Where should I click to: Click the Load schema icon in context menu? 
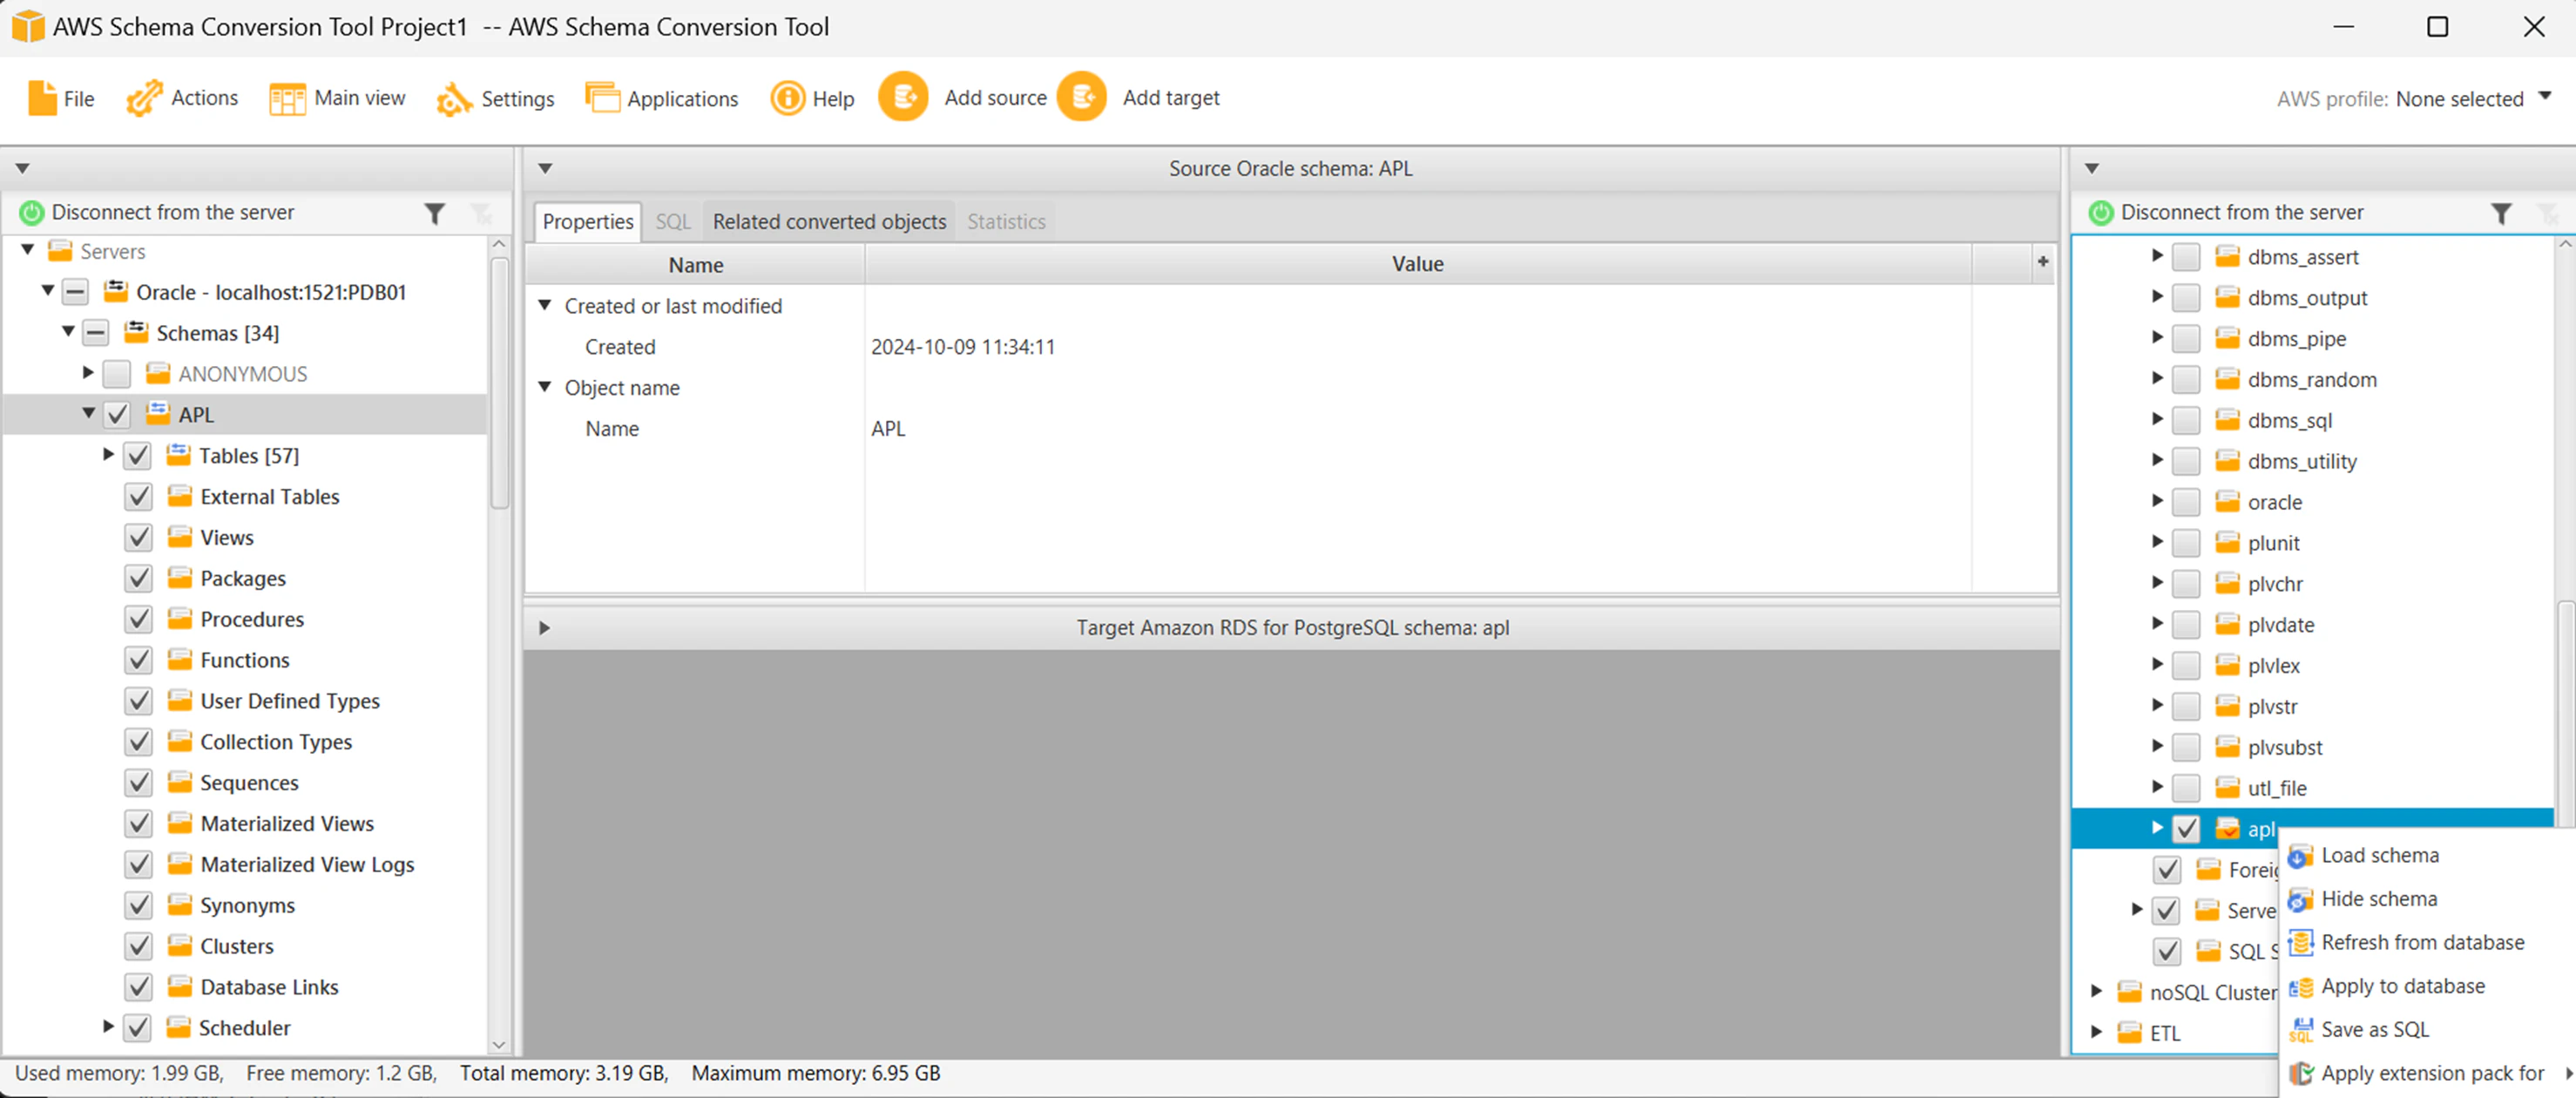click(x=2301, y=856)
